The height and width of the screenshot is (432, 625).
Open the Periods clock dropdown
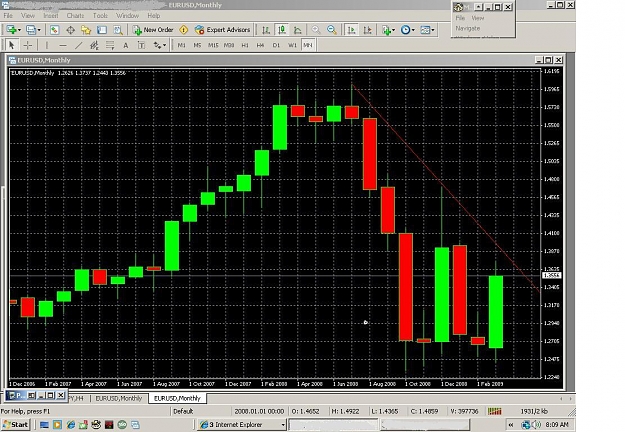click(x=408, y=30)
